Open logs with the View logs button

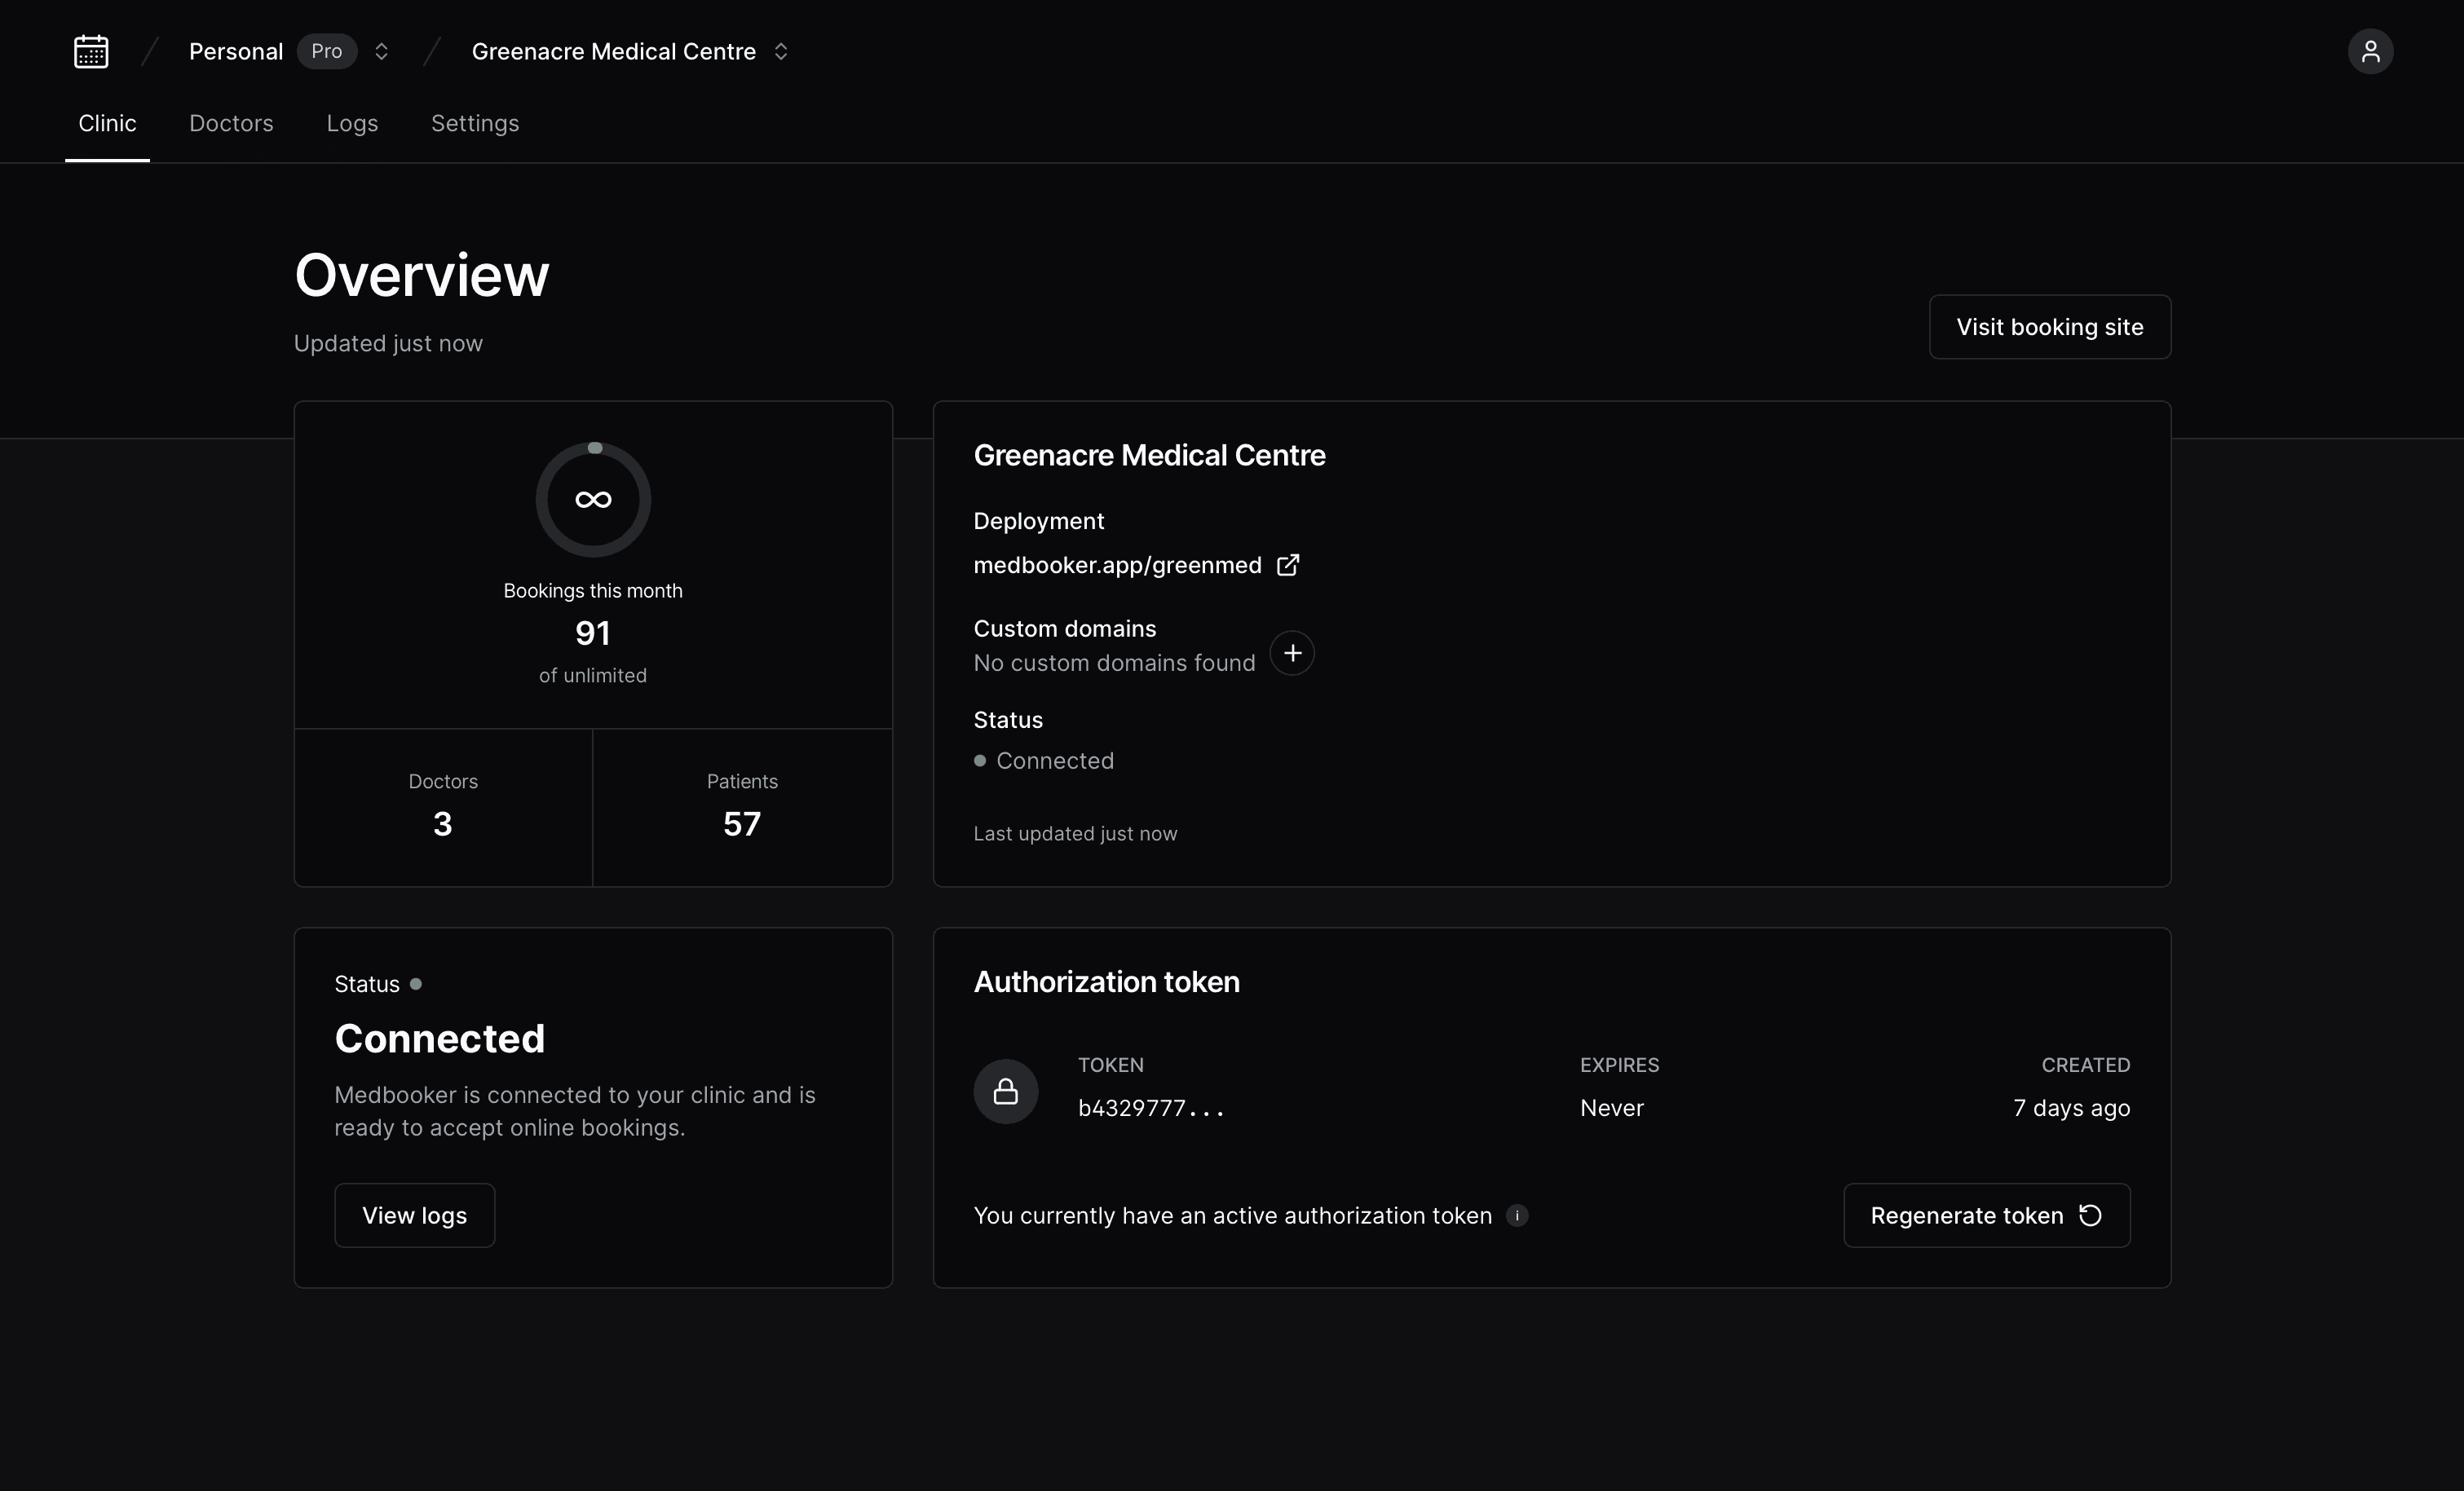pyautogui.click(x=414, y=1215)
